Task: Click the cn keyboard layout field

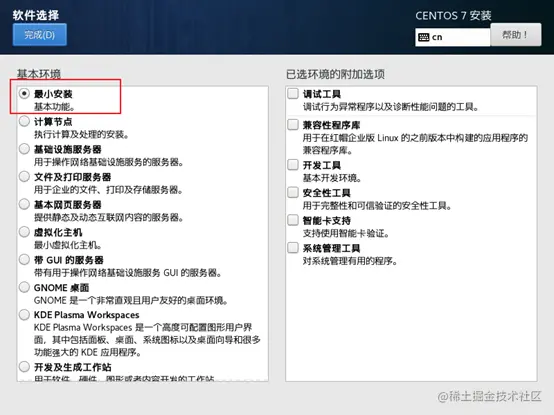Action: (453, 37)
